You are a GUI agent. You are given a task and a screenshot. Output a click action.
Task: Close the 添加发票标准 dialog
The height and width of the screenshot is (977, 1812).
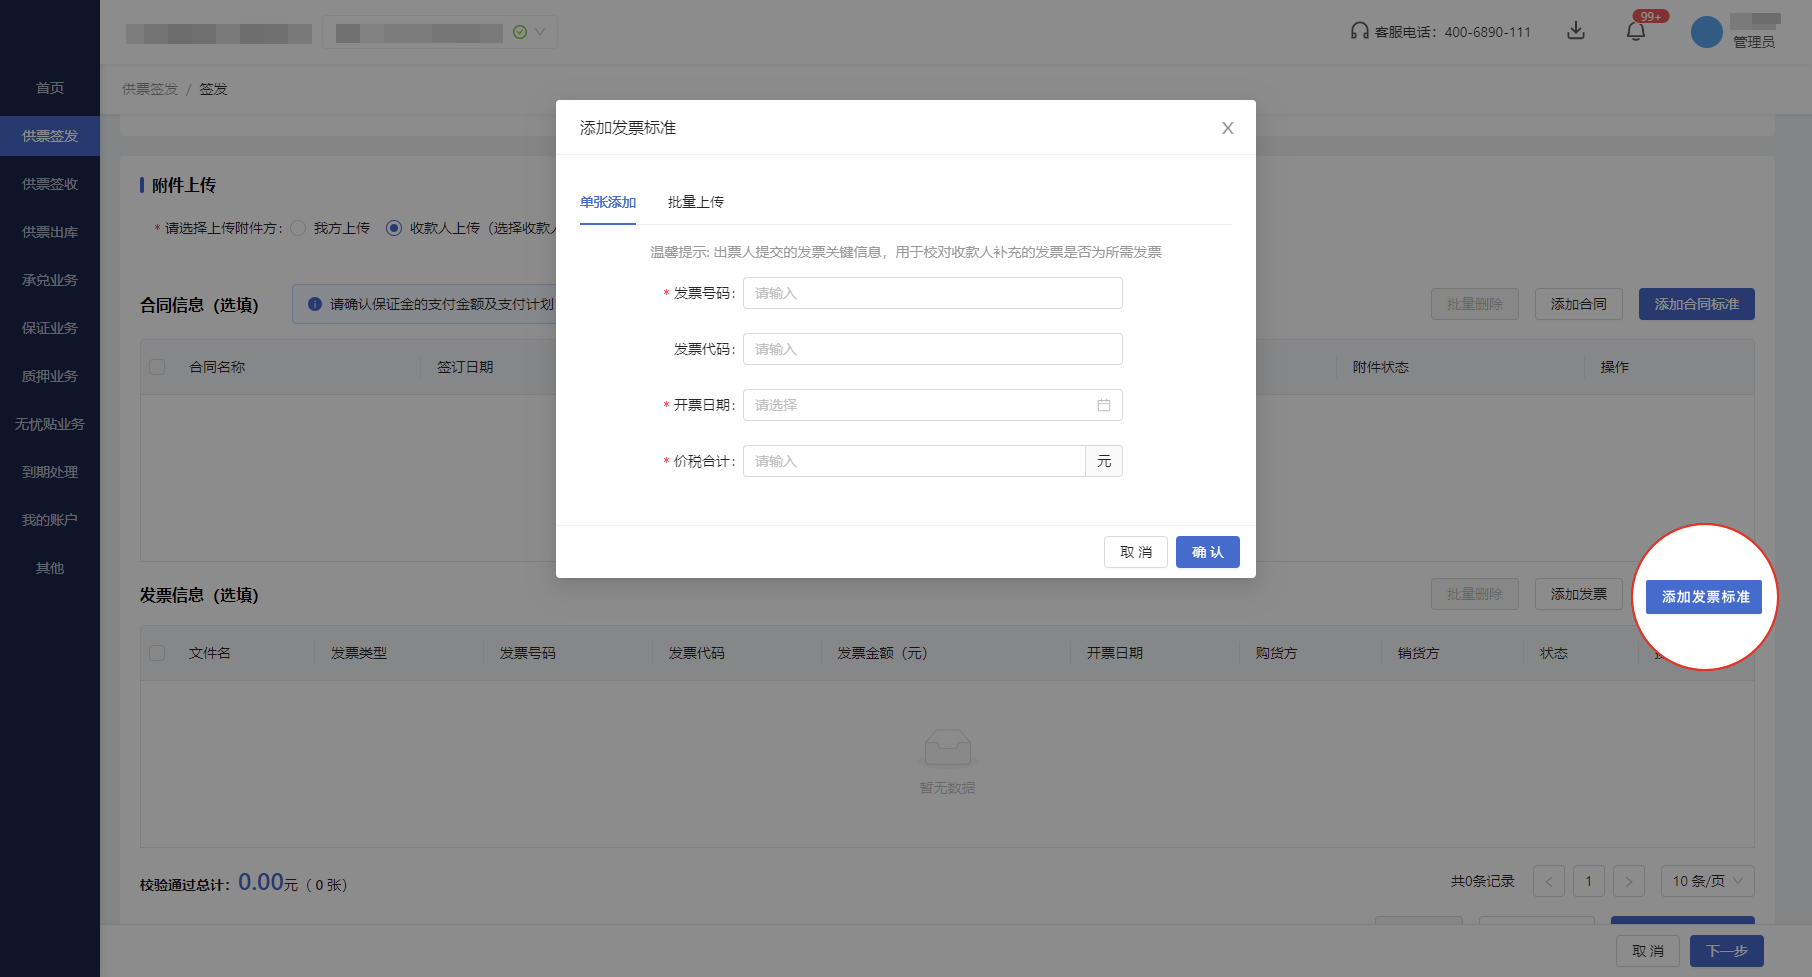(1228, 128)
